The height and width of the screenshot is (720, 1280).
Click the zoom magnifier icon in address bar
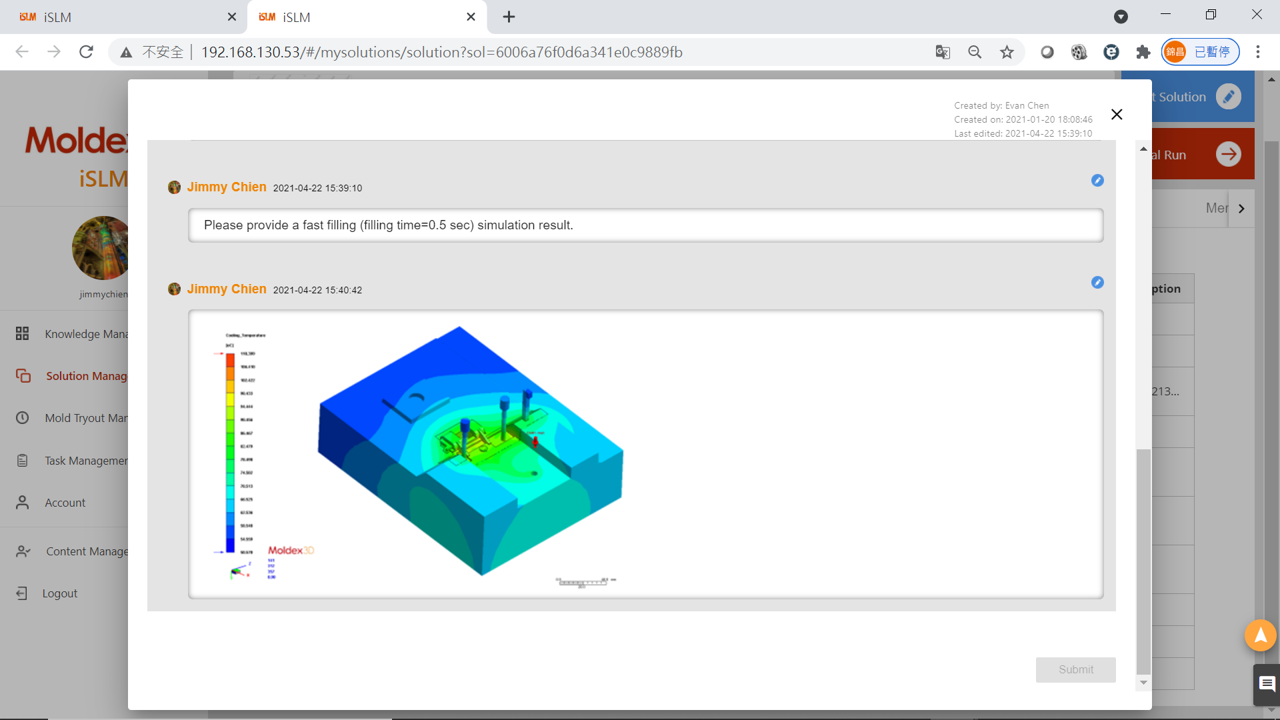975,52
